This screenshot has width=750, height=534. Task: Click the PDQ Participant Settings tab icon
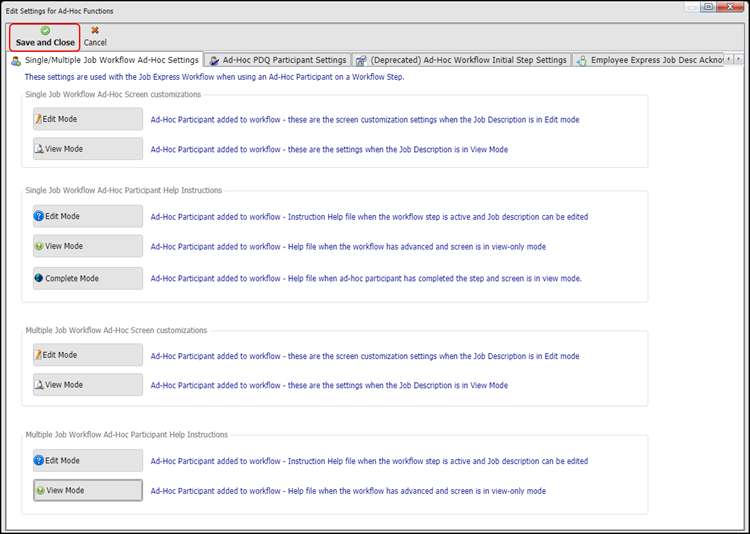pyautogui.click(x=214, y=61)
